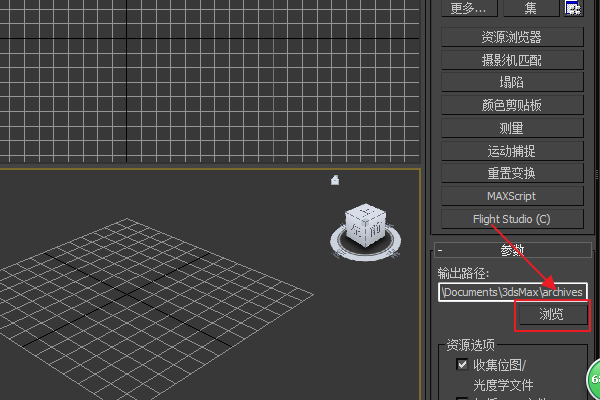Collapse the 参数 rollout
The width and height of the screenshot is (600, 400).
513,250
